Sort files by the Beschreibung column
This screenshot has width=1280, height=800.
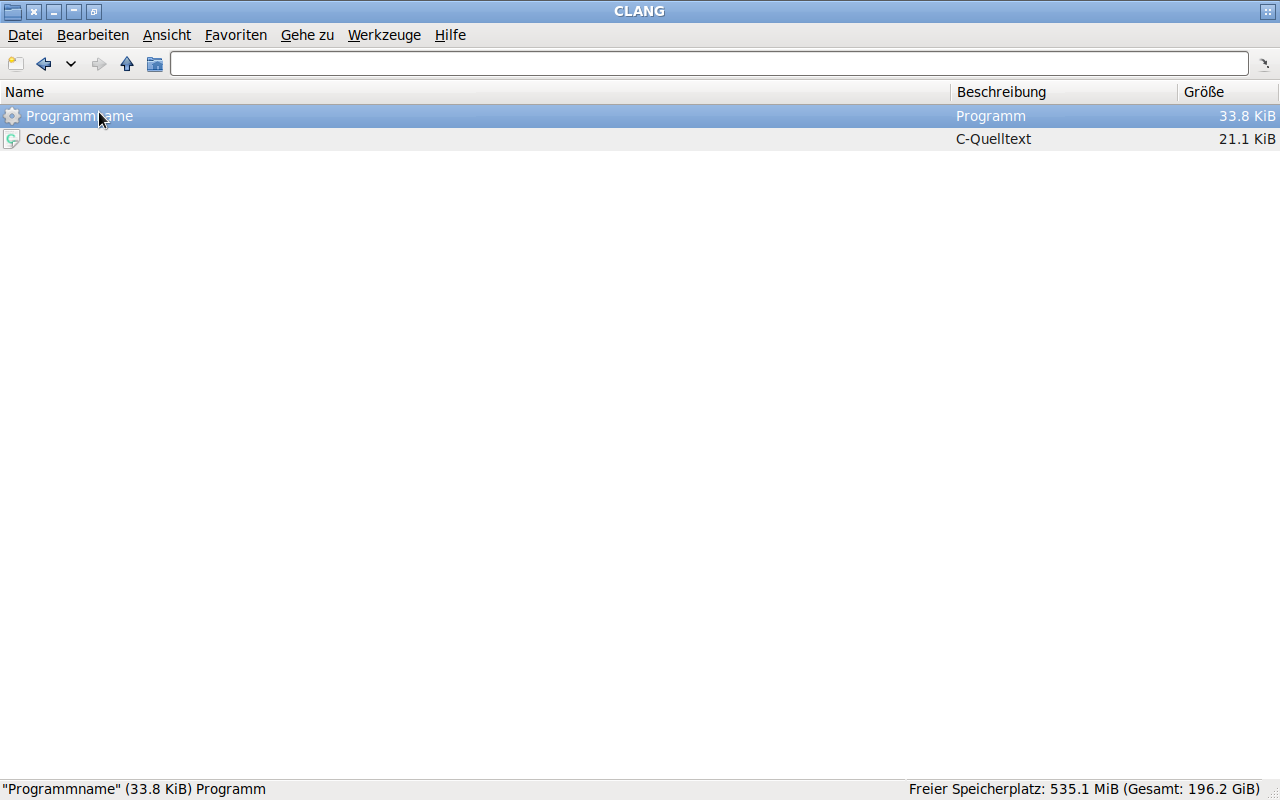(1064, 92)
